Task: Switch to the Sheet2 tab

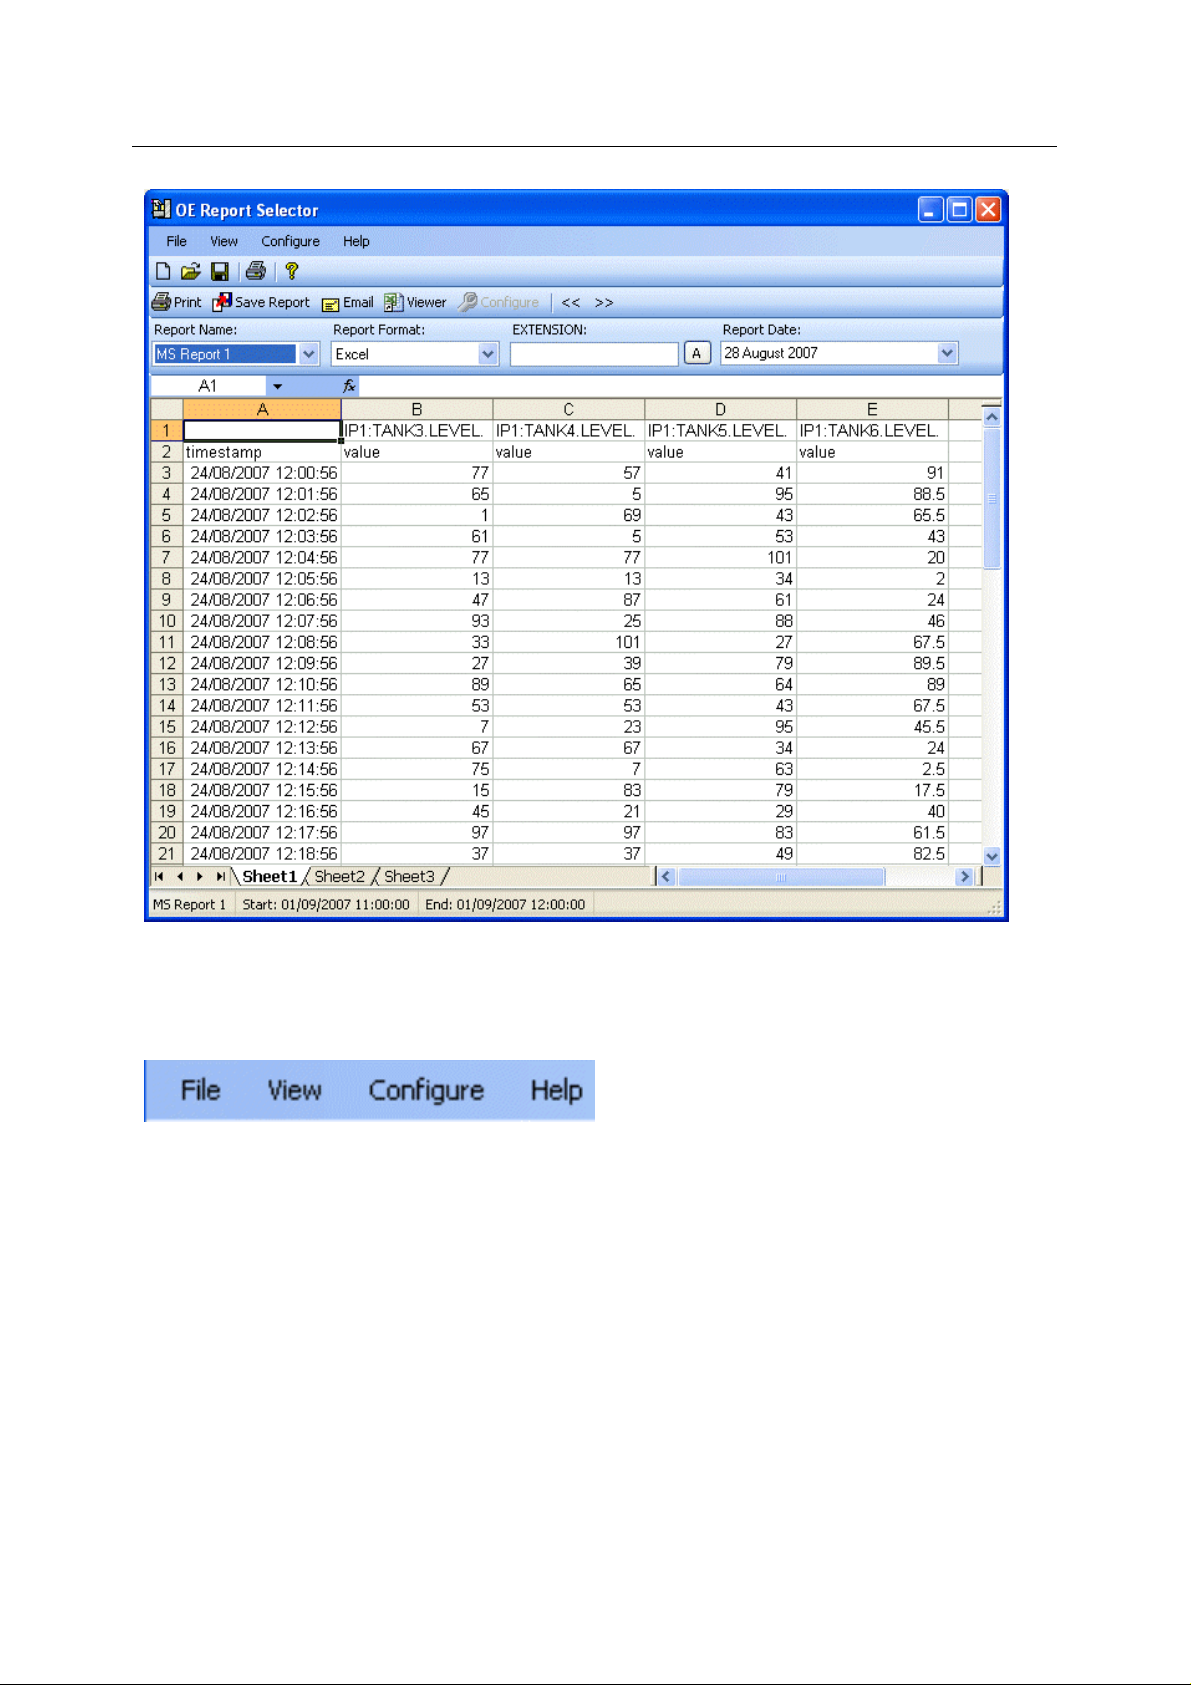Action: [340, 877]
